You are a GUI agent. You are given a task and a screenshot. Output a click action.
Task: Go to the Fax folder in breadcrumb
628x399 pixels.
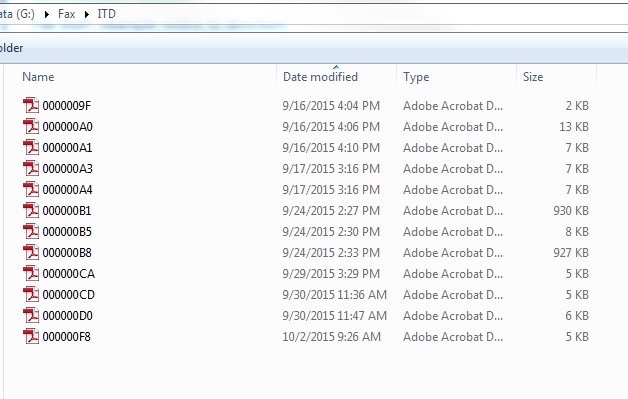click(66, 14)
